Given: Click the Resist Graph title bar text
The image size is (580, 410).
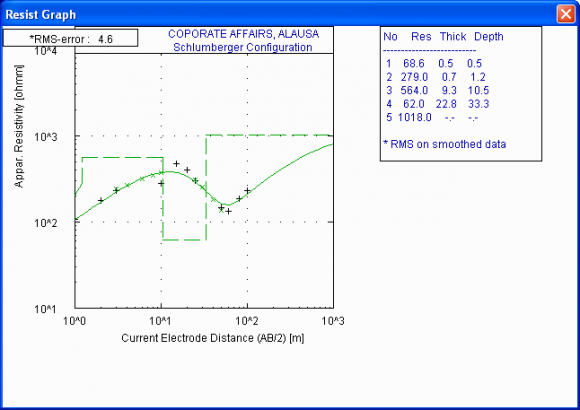Looking at the screenshot, I should coord(41,14).
